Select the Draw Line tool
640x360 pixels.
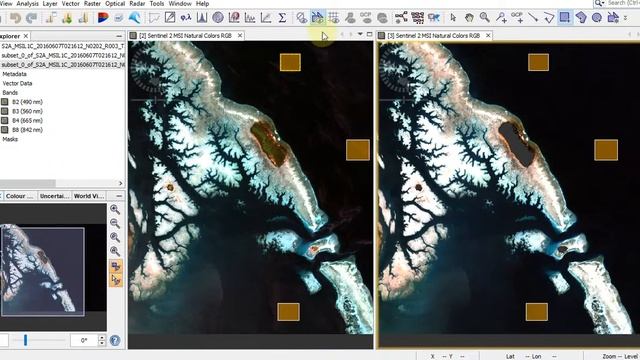coord(533,18)
